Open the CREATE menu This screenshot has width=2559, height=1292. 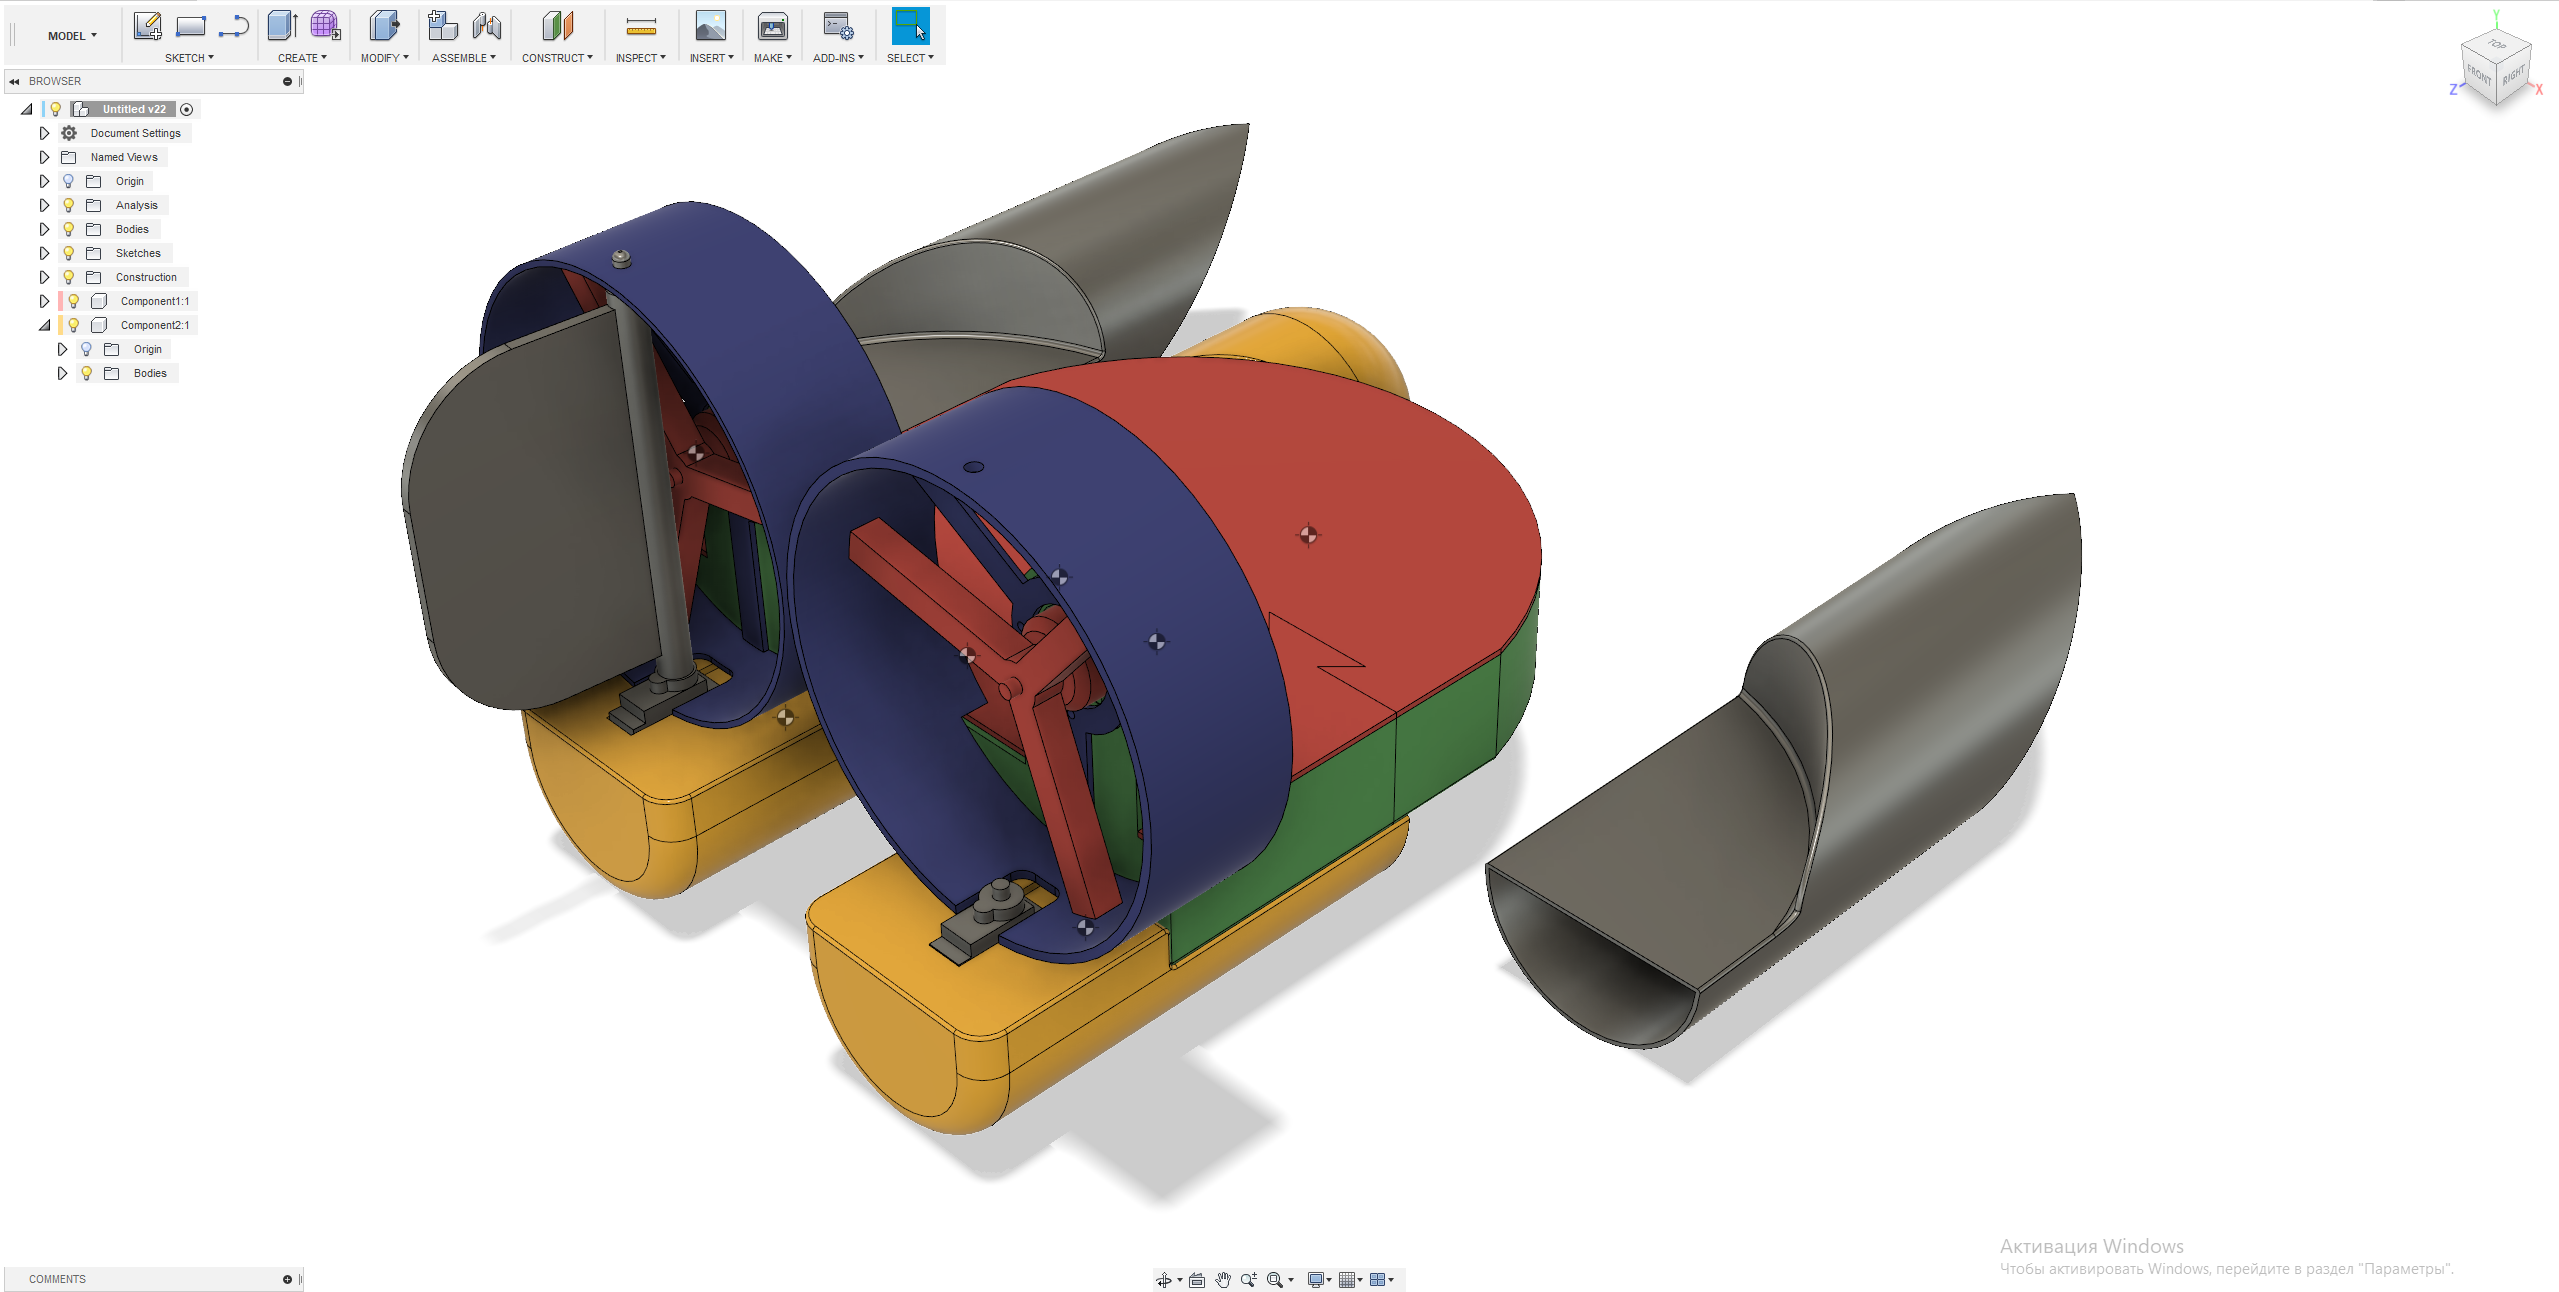pyautogui.click(x=302, y=58)
